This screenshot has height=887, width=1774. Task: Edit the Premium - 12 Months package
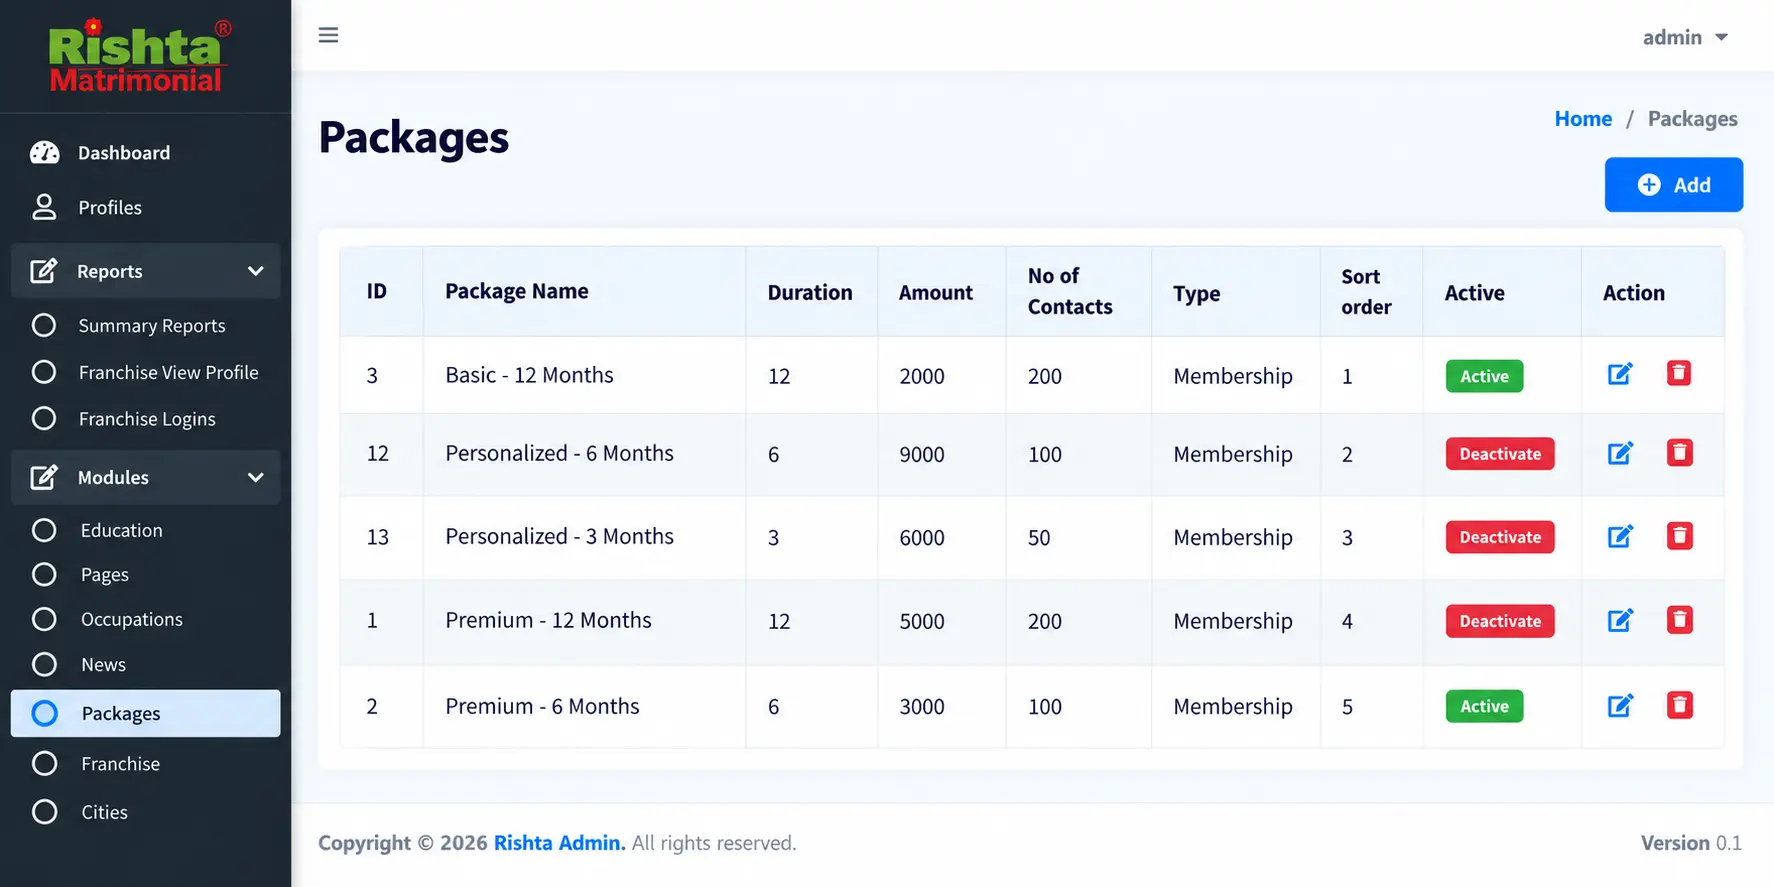pos(1620,620)
